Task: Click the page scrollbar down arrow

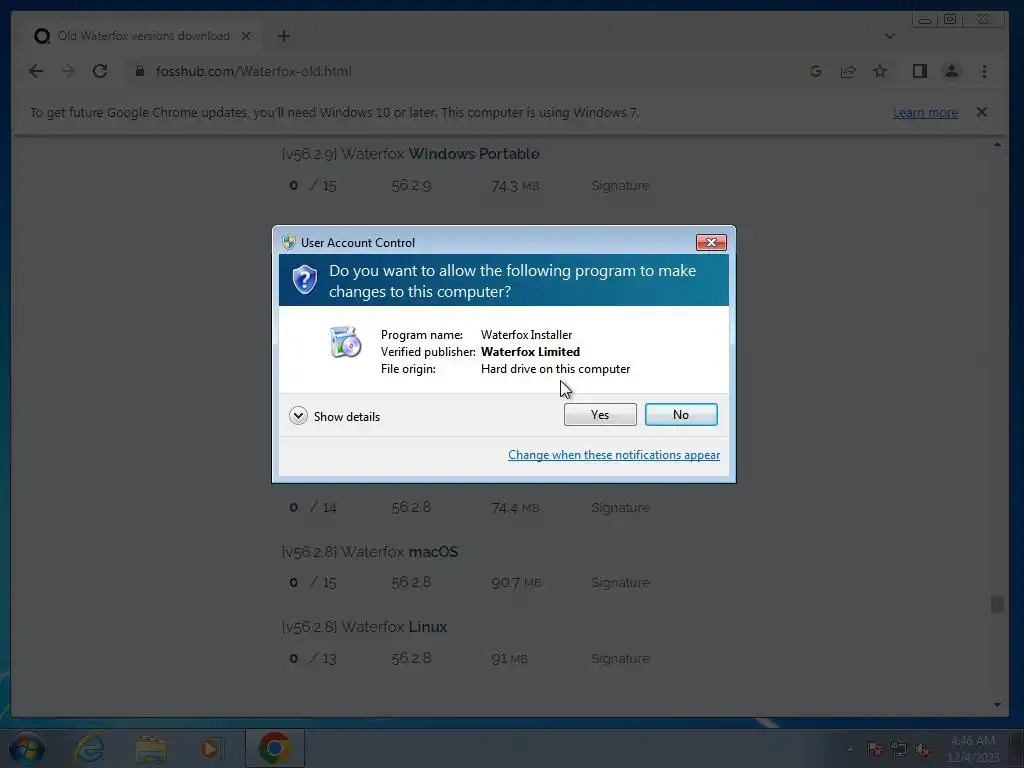Action: [997, 705]
